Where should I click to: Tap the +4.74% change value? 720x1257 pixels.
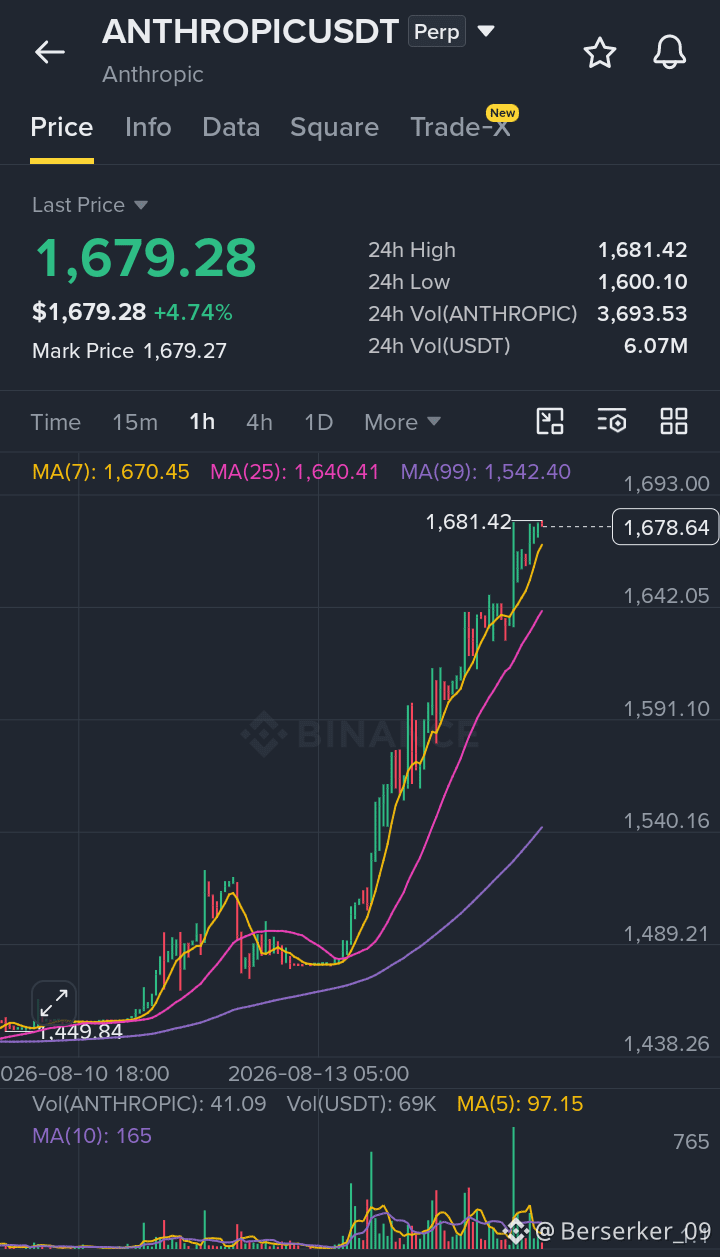(193, 313)
